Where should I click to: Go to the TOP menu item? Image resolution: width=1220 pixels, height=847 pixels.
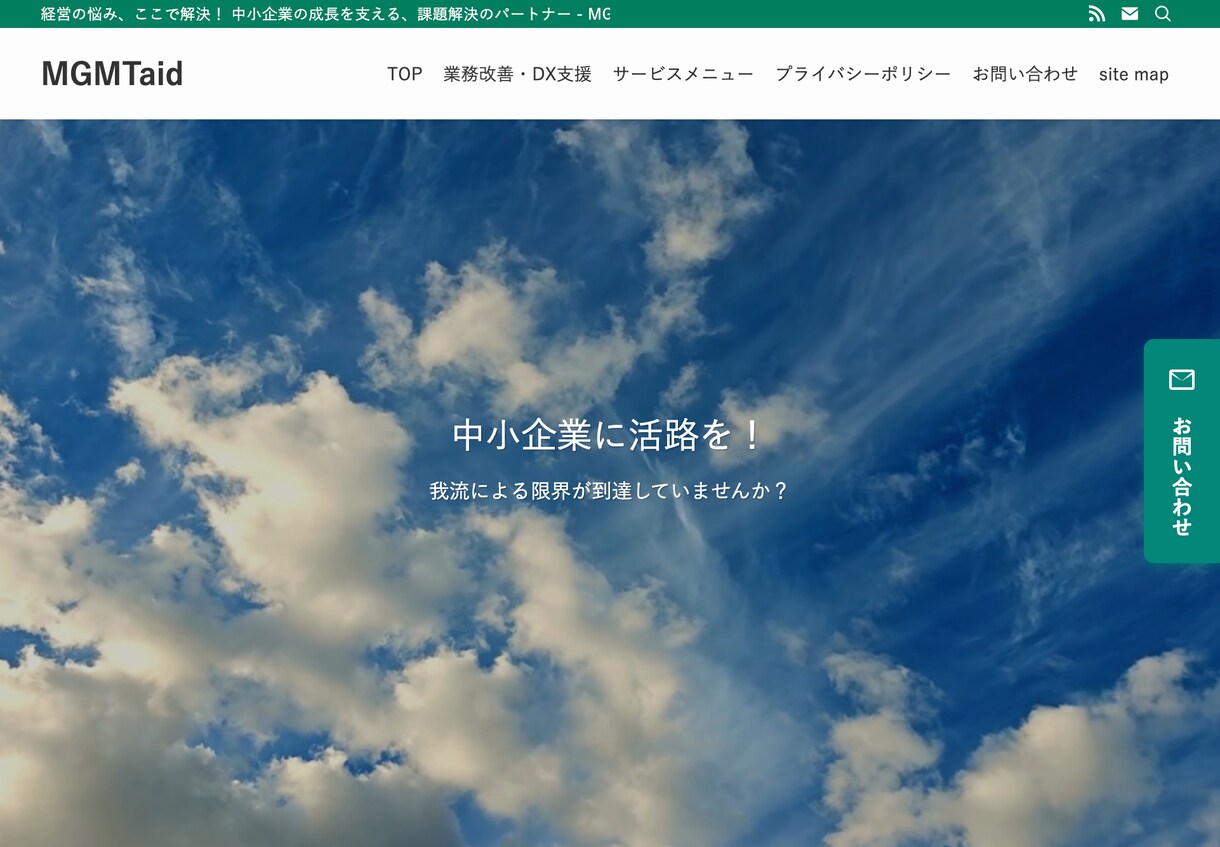pos(405,74)
